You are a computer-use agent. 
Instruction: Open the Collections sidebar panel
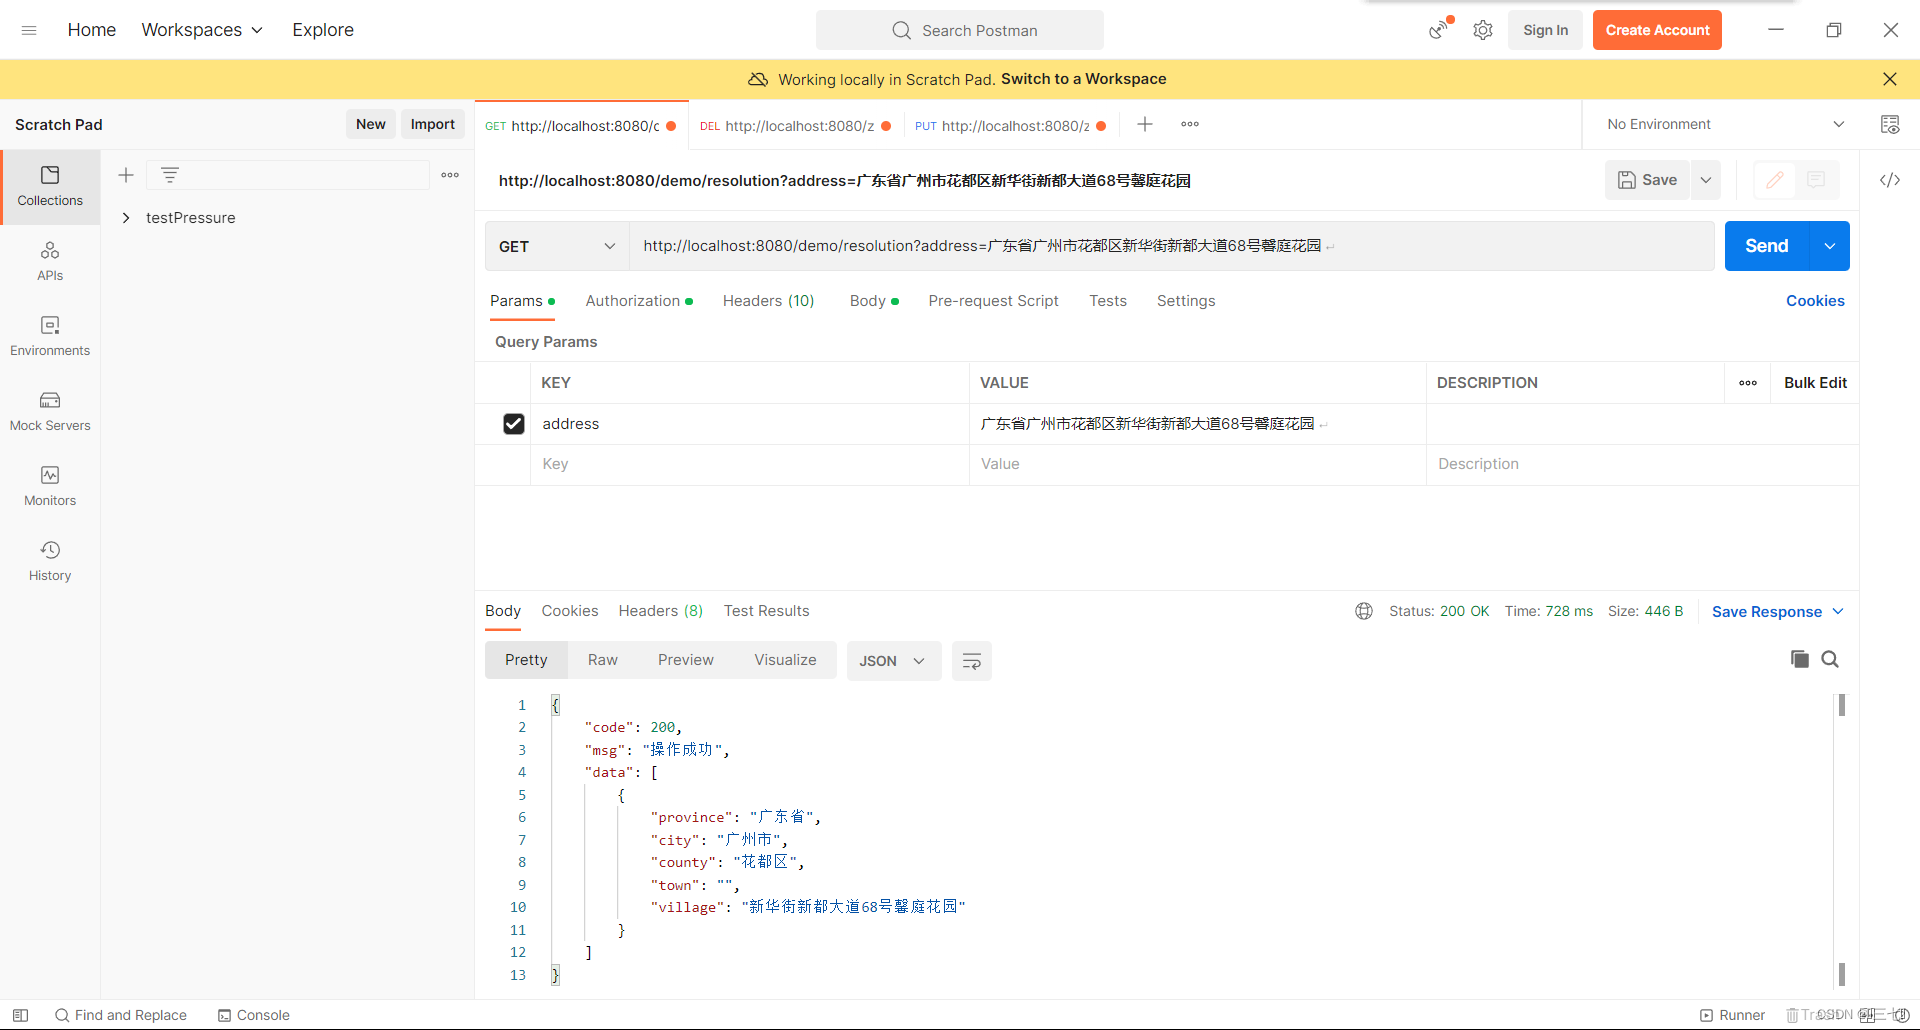[50, 187]
